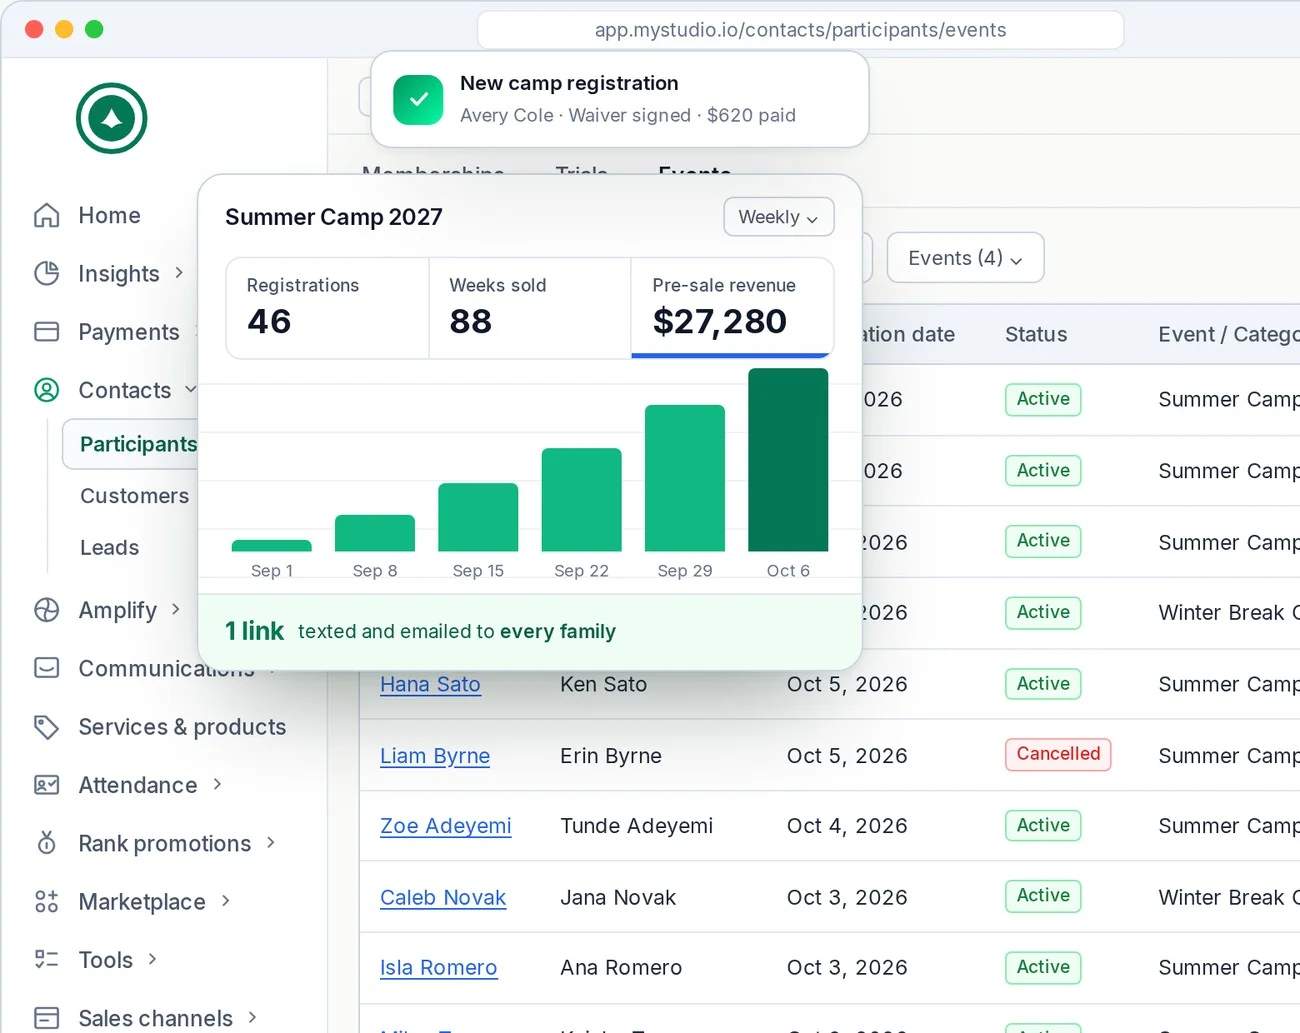Viewport: 1300px width, 1033px height.
Task: Open Liam Byrne participant link
Action: click(435, 756)
